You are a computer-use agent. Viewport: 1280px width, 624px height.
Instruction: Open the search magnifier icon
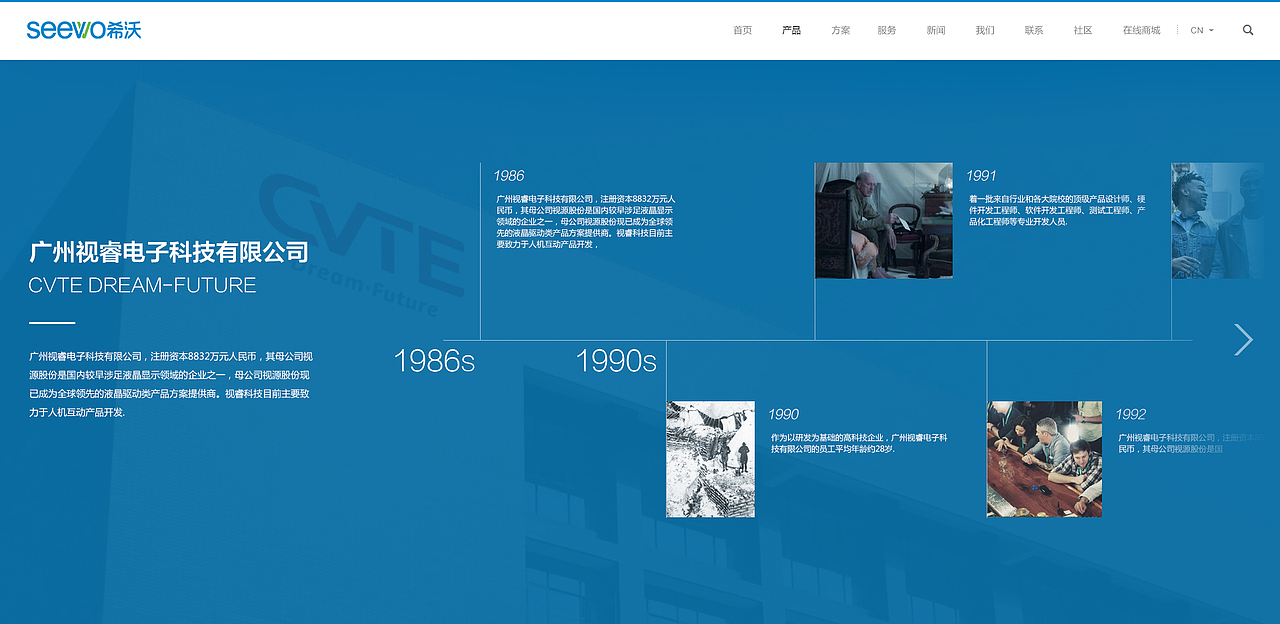pyautogui.click(x=1248, y=30)
